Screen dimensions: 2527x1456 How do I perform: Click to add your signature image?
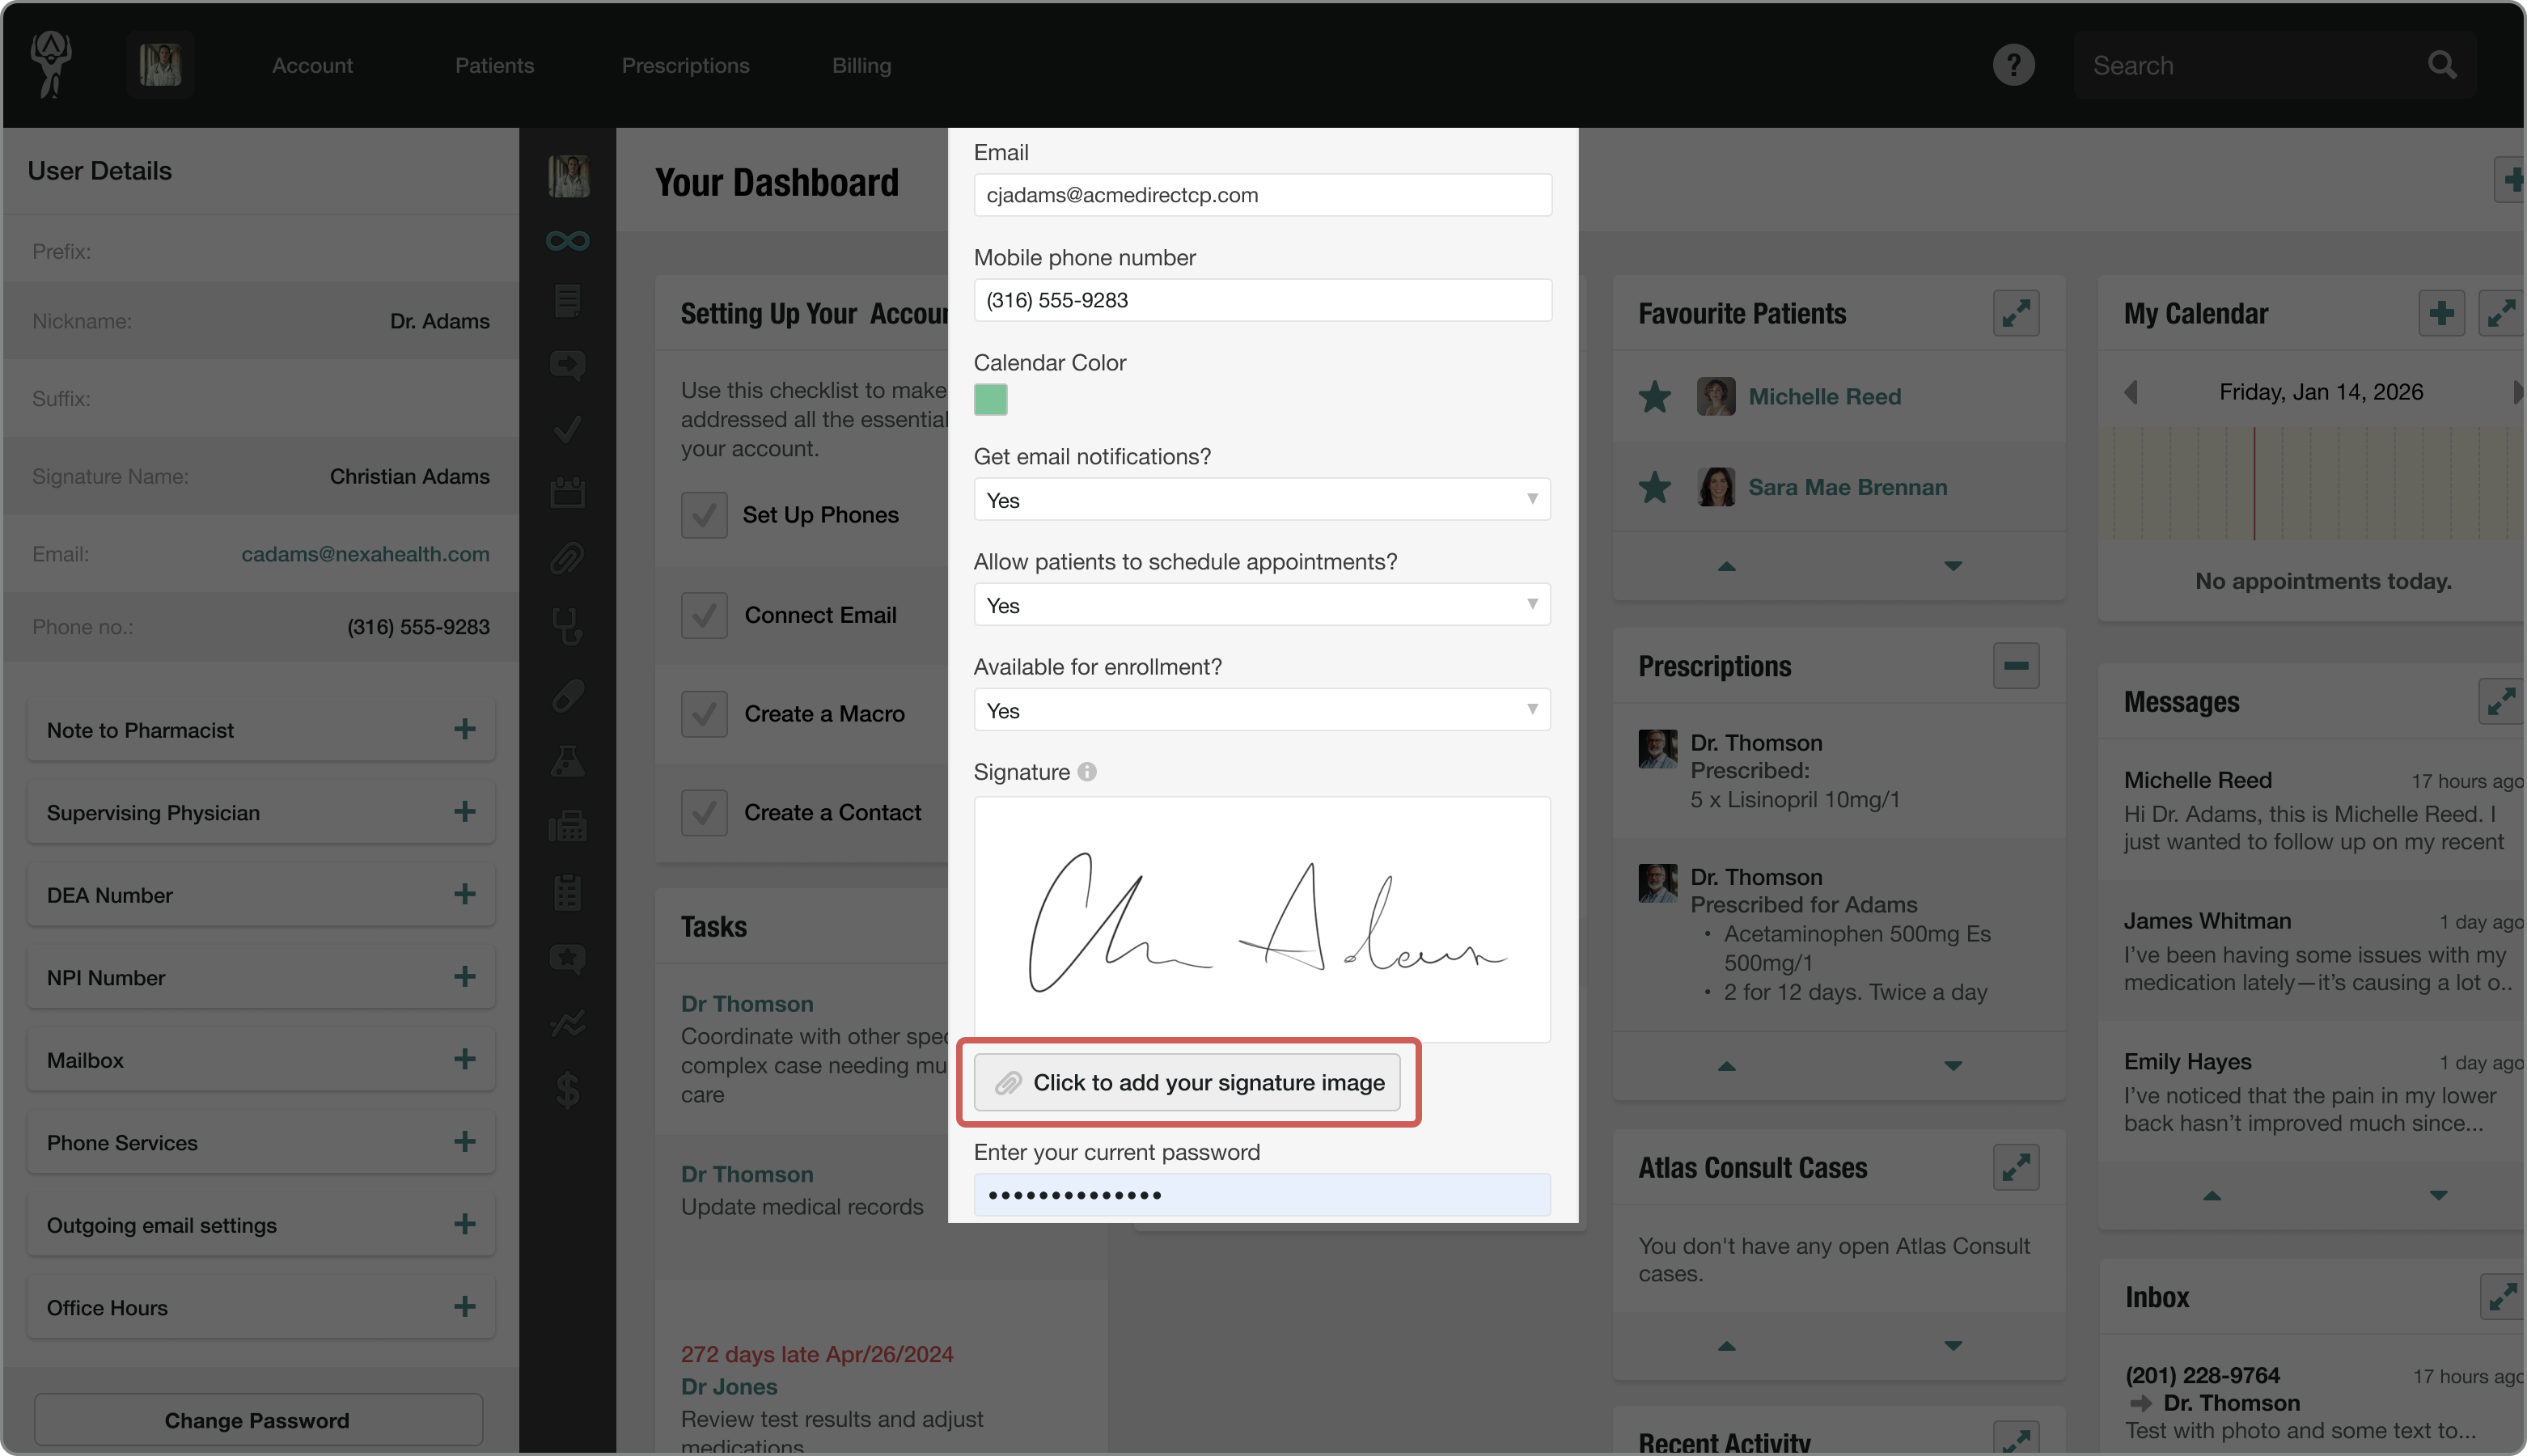pos(1187,1082)
